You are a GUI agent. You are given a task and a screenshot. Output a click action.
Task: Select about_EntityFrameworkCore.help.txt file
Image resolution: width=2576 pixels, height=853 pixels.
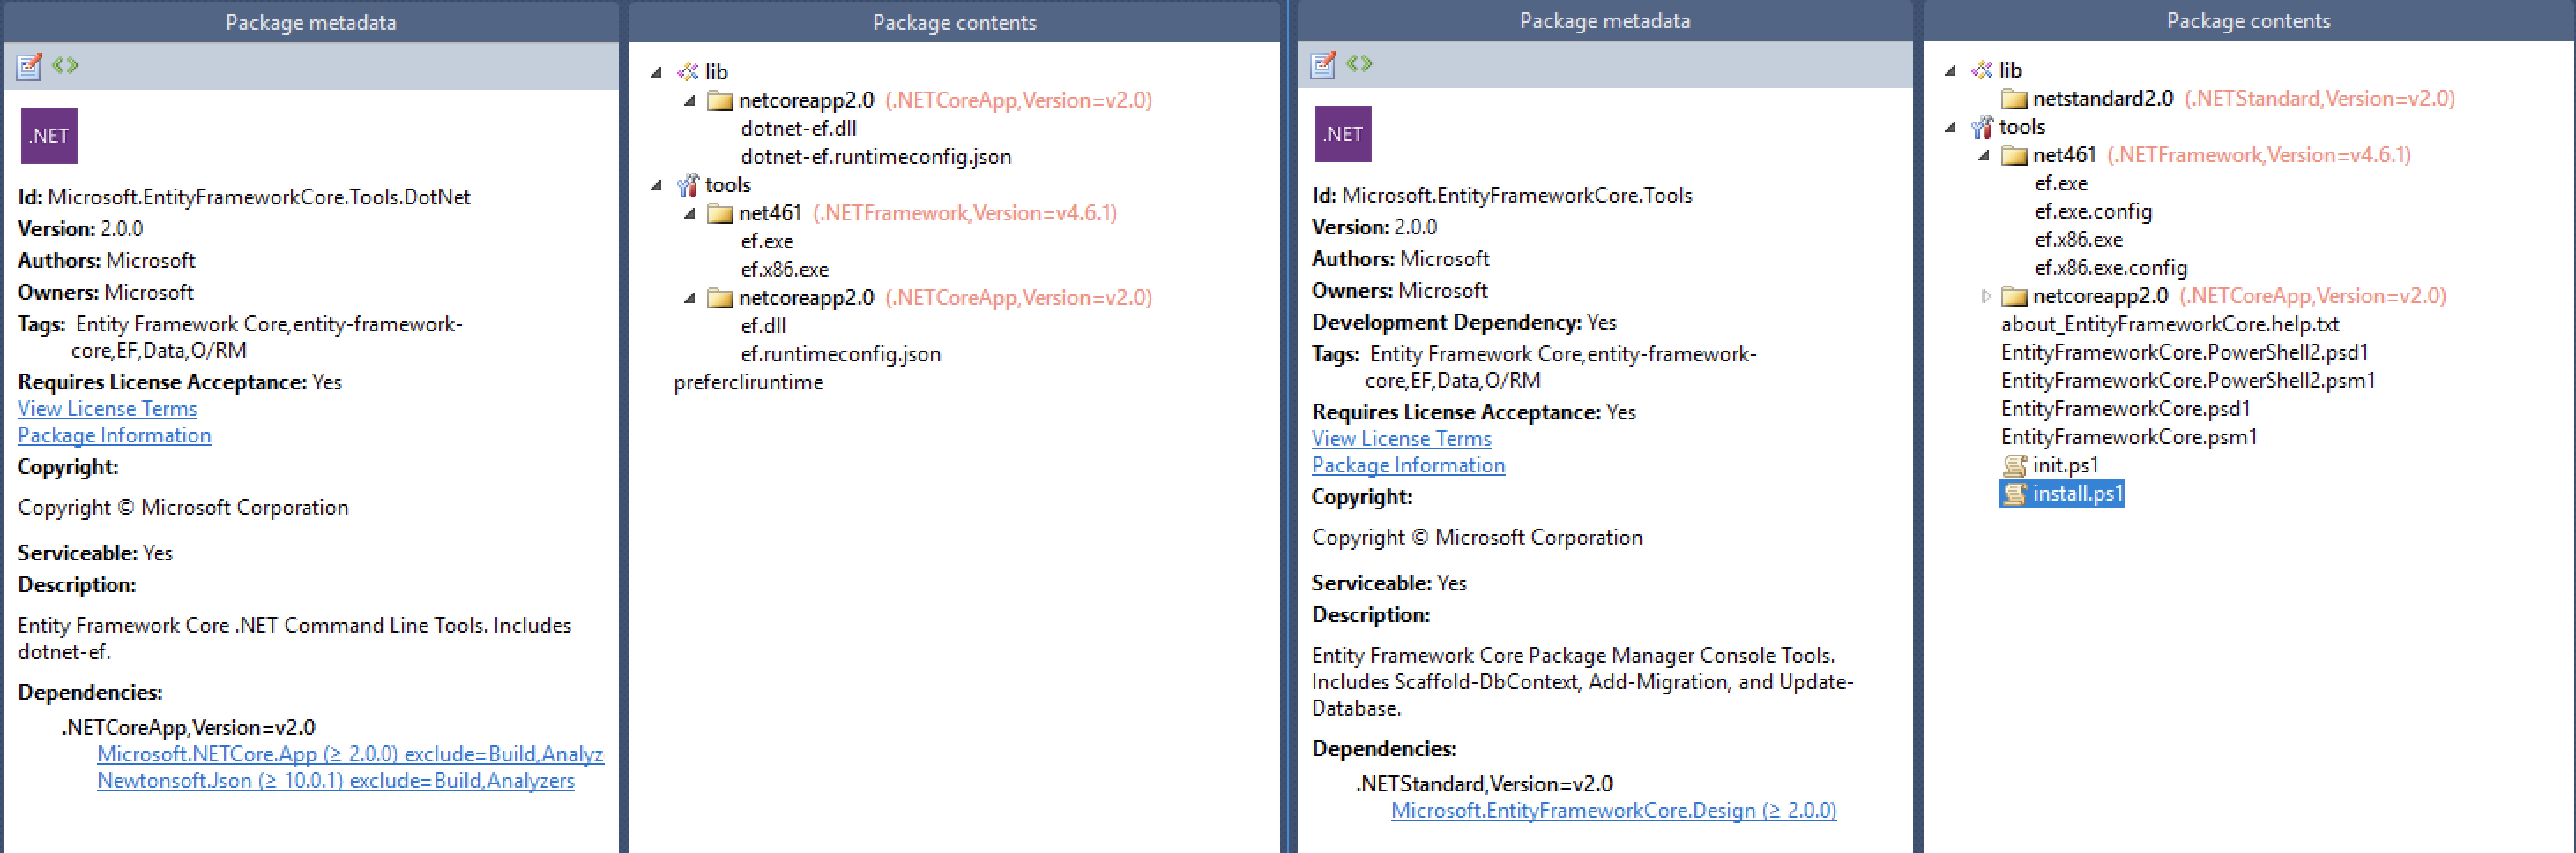tap(2170, 324)
